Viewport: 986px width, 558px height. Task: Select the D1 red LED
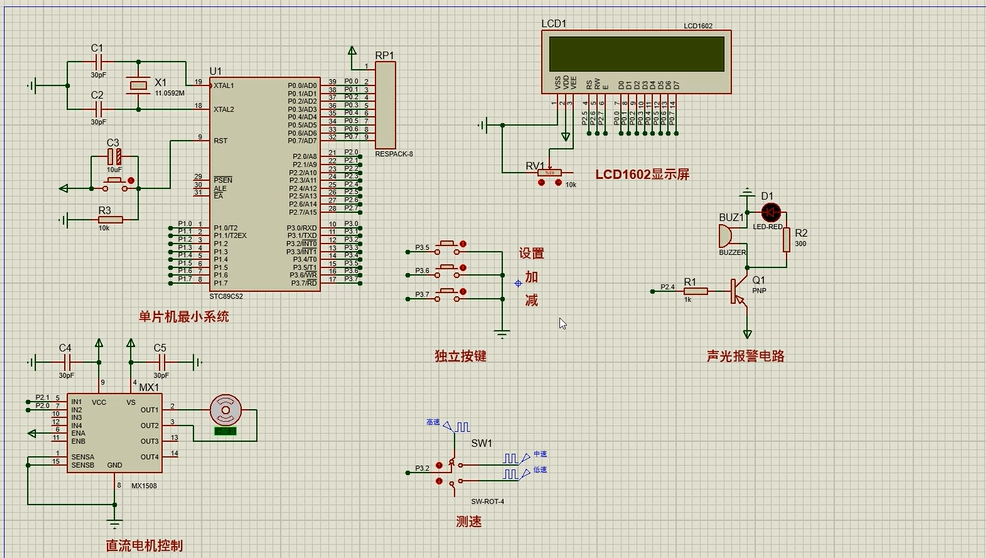tap(770, 212)
